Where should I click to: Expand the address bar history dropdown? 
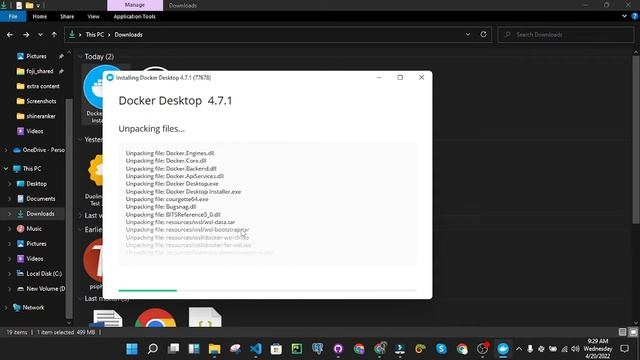[468, 35]
